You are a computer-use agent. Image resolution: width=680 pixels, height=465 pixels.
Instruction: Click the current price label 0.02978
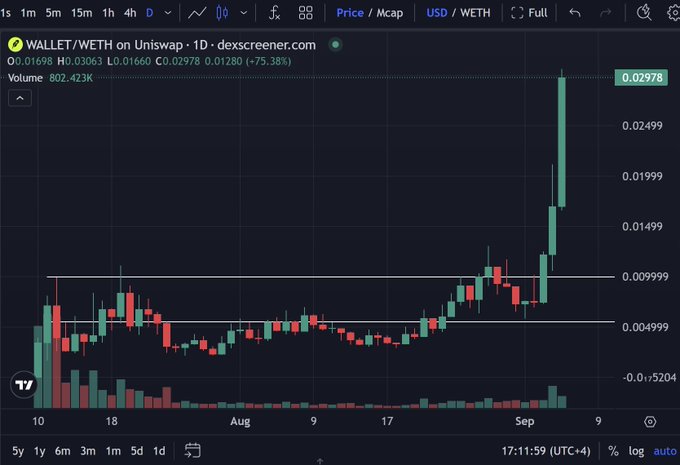641,78
